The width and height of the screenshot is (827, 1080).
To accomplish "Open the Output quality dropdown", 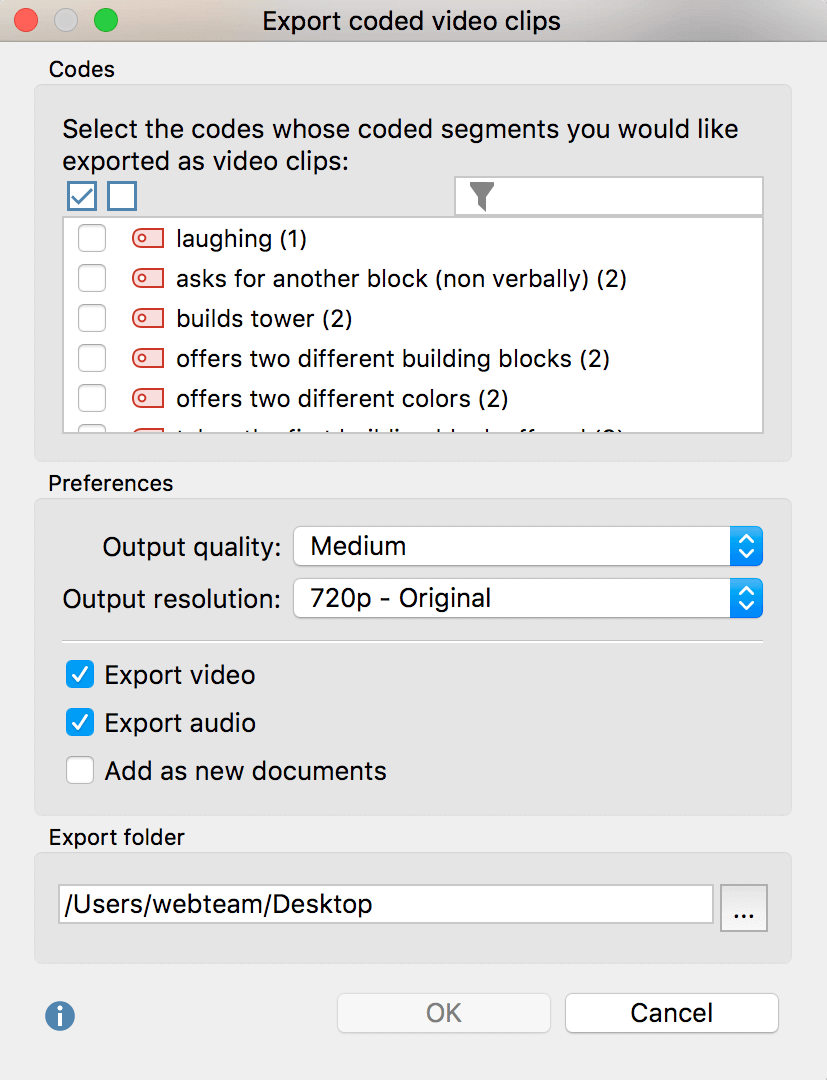I will pyautogui.click(x=528, y=547).
